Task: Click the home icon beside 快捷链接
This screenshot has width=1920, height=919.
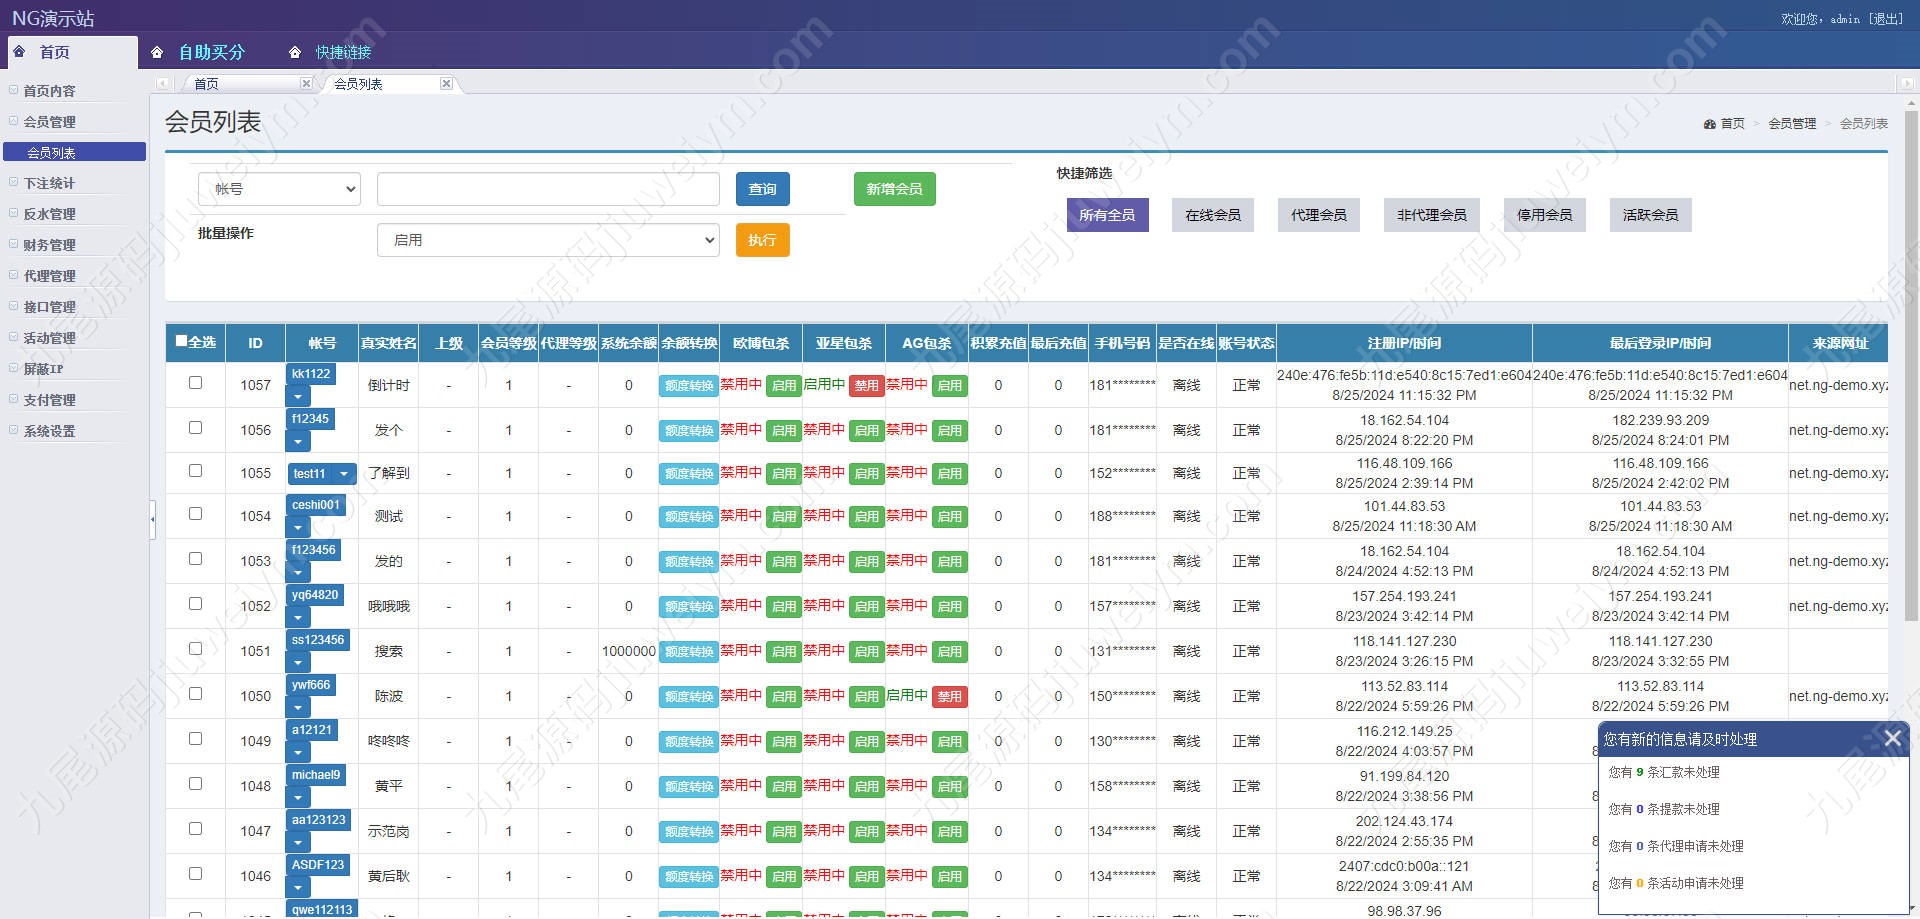Action: [294, 52]
